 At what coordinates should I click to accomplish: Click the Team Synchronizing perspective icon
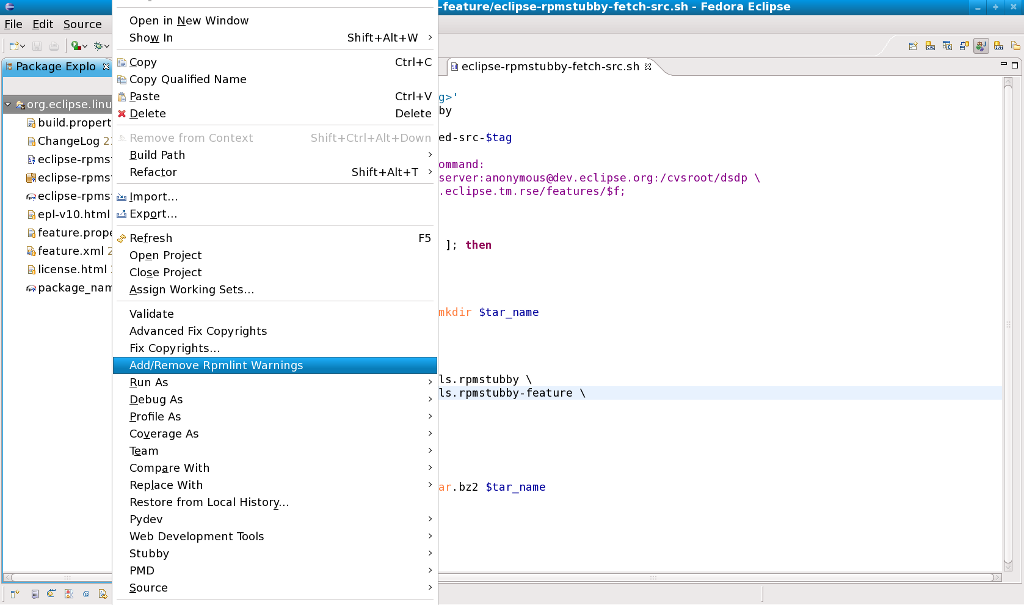[964, 46]
